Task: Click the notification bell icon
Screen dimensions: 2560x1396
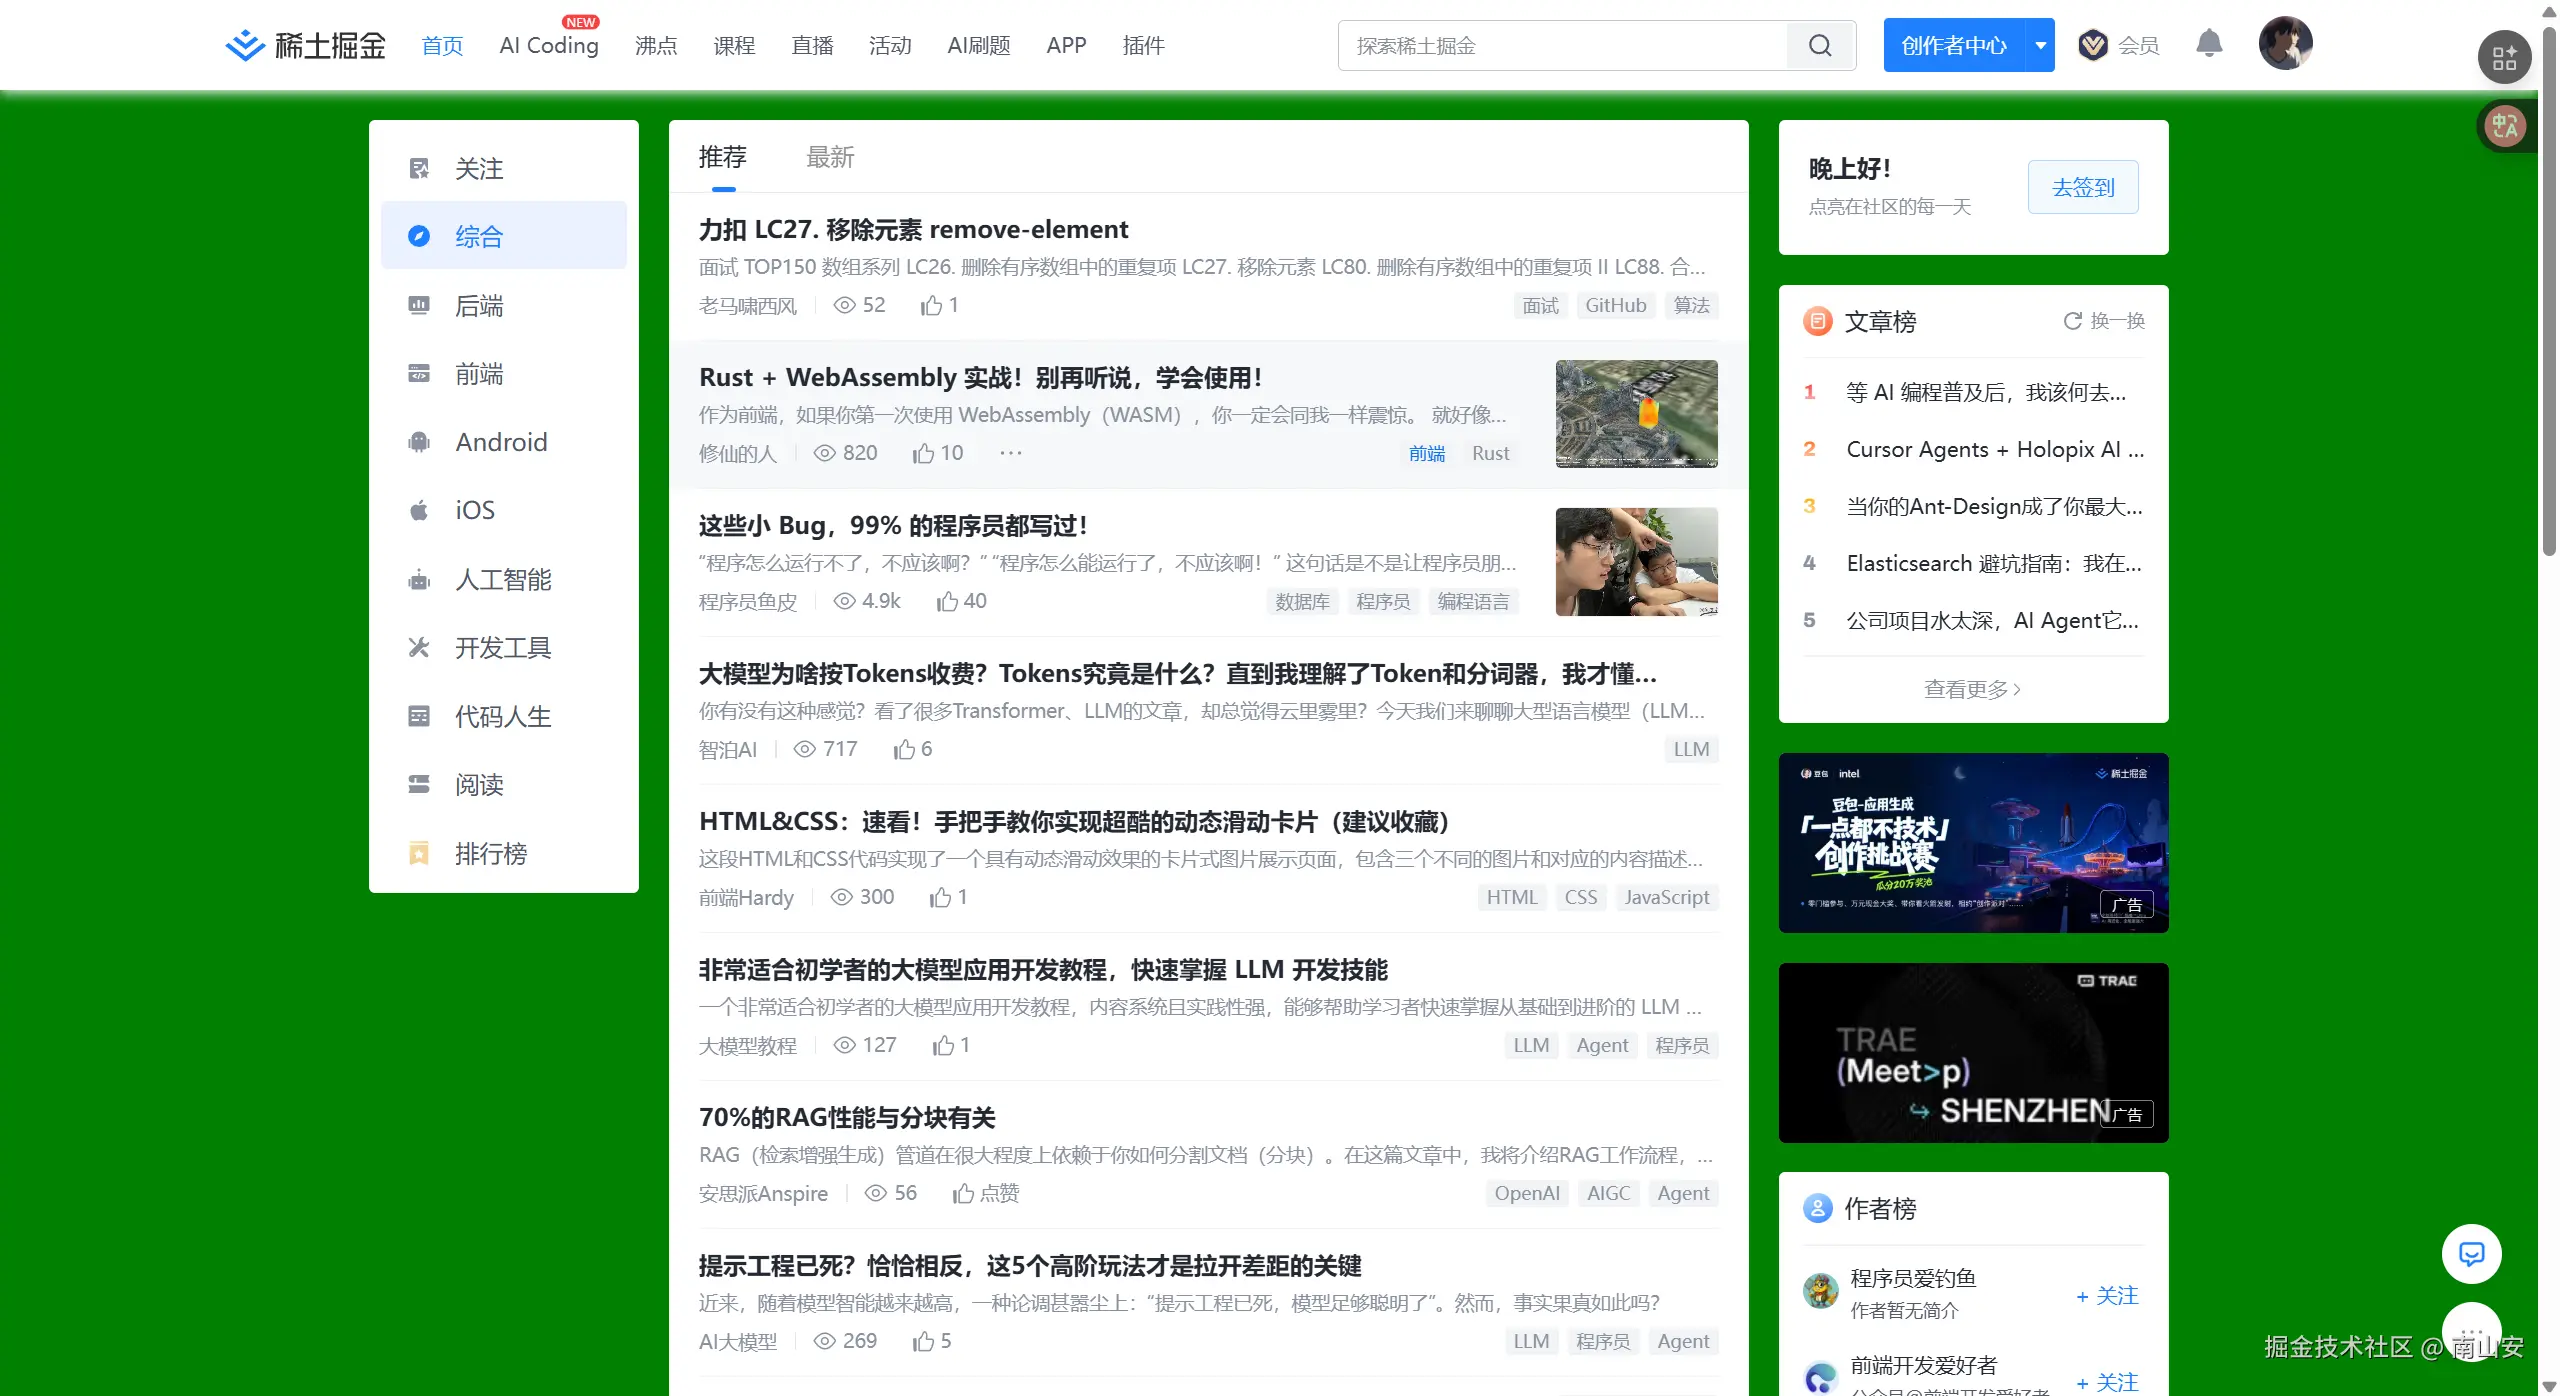Action: coord(2209,44)
